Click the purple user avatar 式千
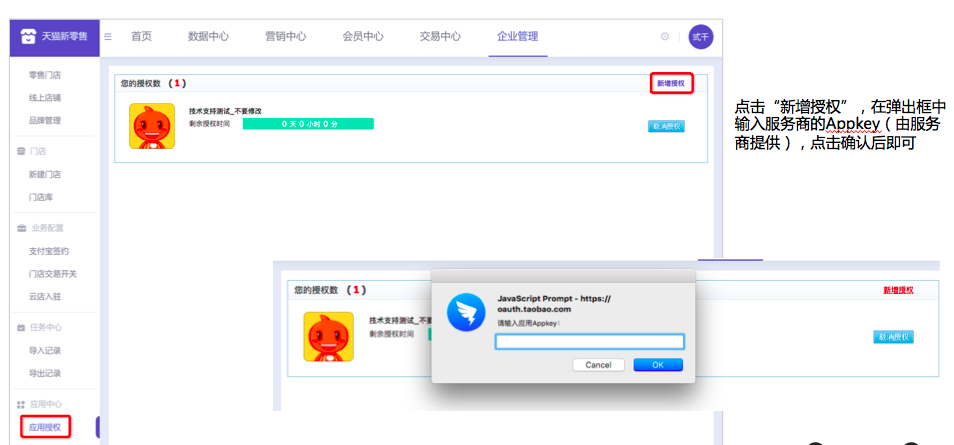 [701, 37]
